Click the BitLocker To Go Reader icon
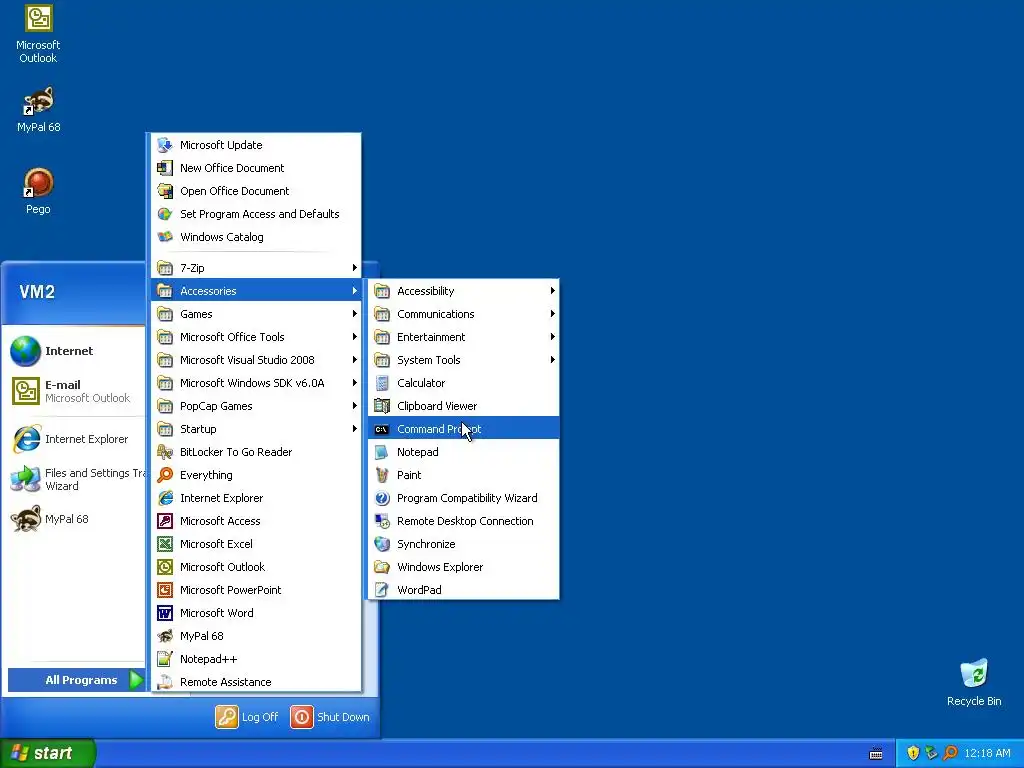 tap(165, 452)
